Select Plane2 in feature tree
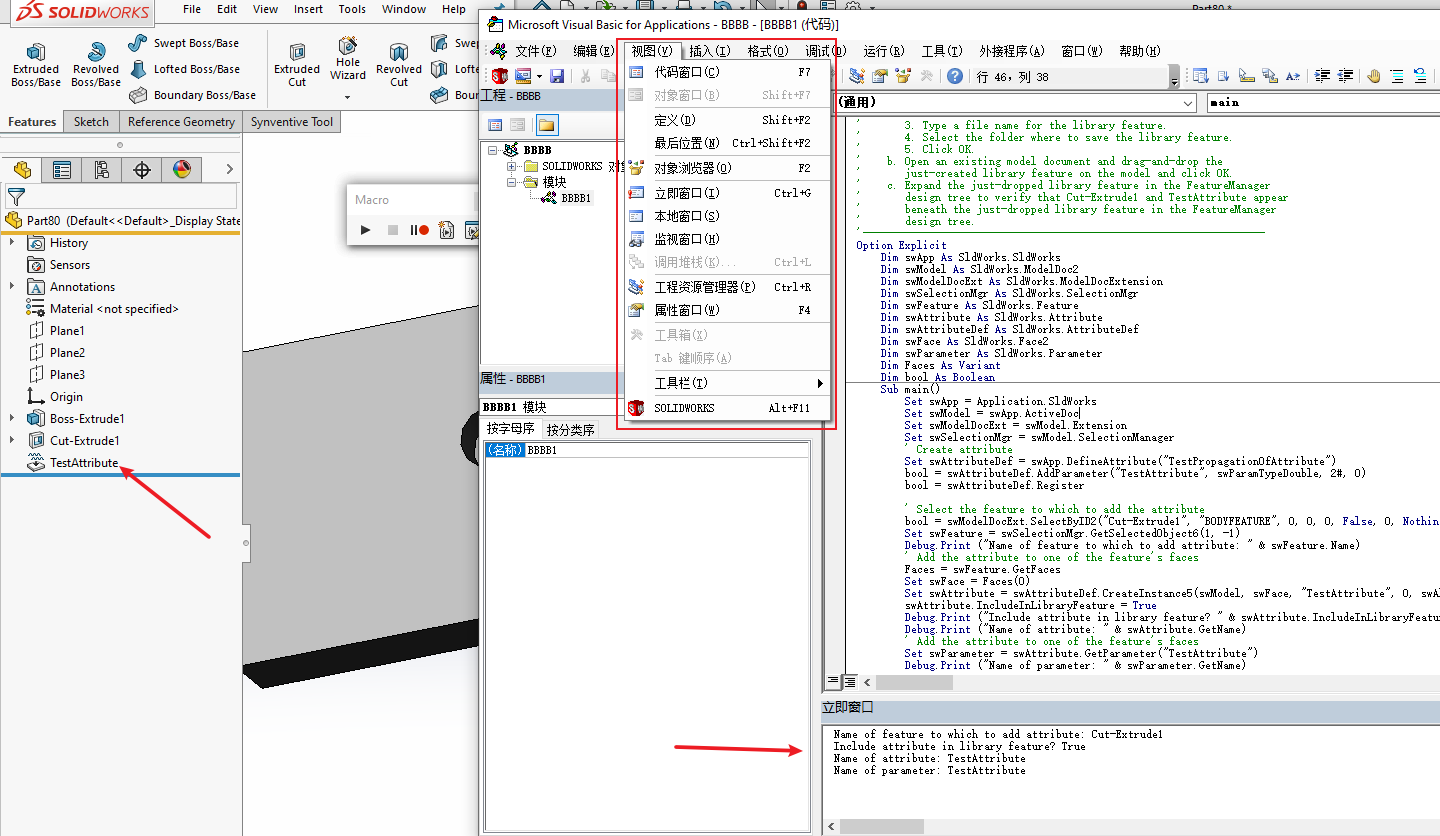1440x836 pixels. pyautogui.click(x=67, y=353)
